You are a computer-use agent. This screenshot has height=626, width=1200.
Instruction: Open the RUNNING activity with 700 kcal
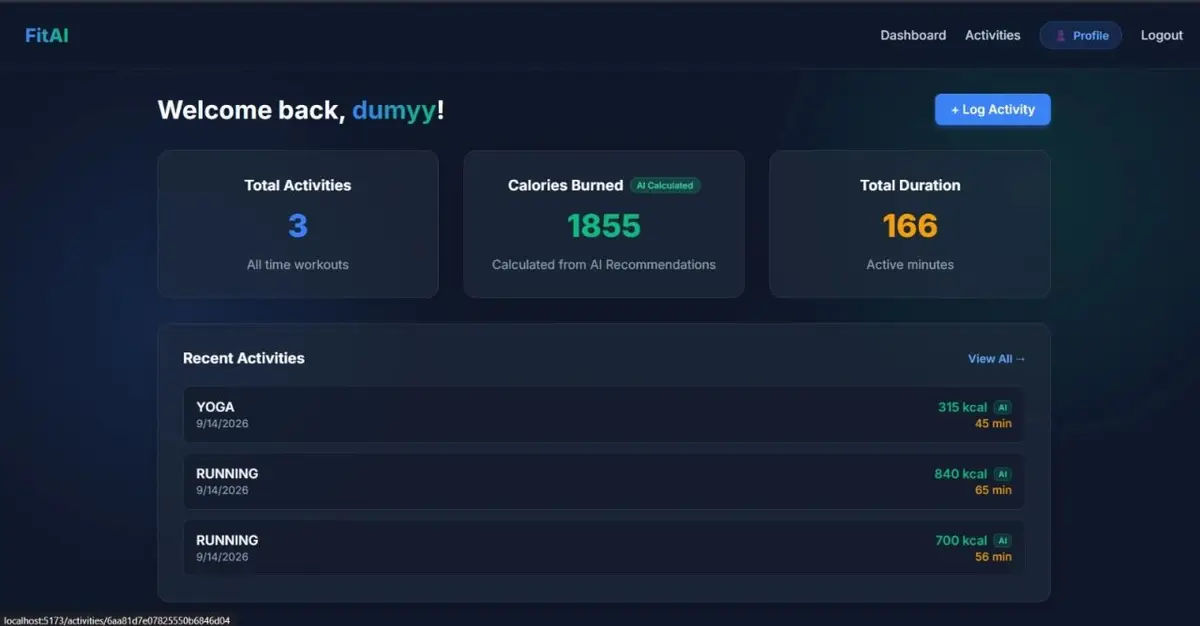604,548
